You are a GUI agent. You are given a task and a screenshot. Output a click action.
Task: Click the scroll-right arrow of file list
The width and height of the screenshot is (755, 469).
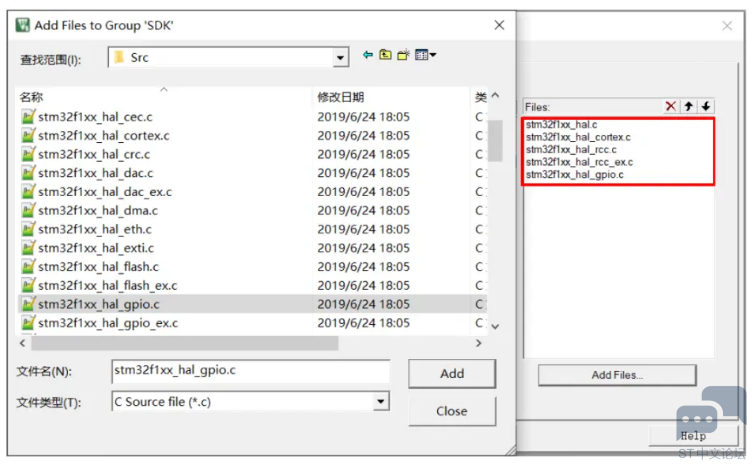[478, 343]
